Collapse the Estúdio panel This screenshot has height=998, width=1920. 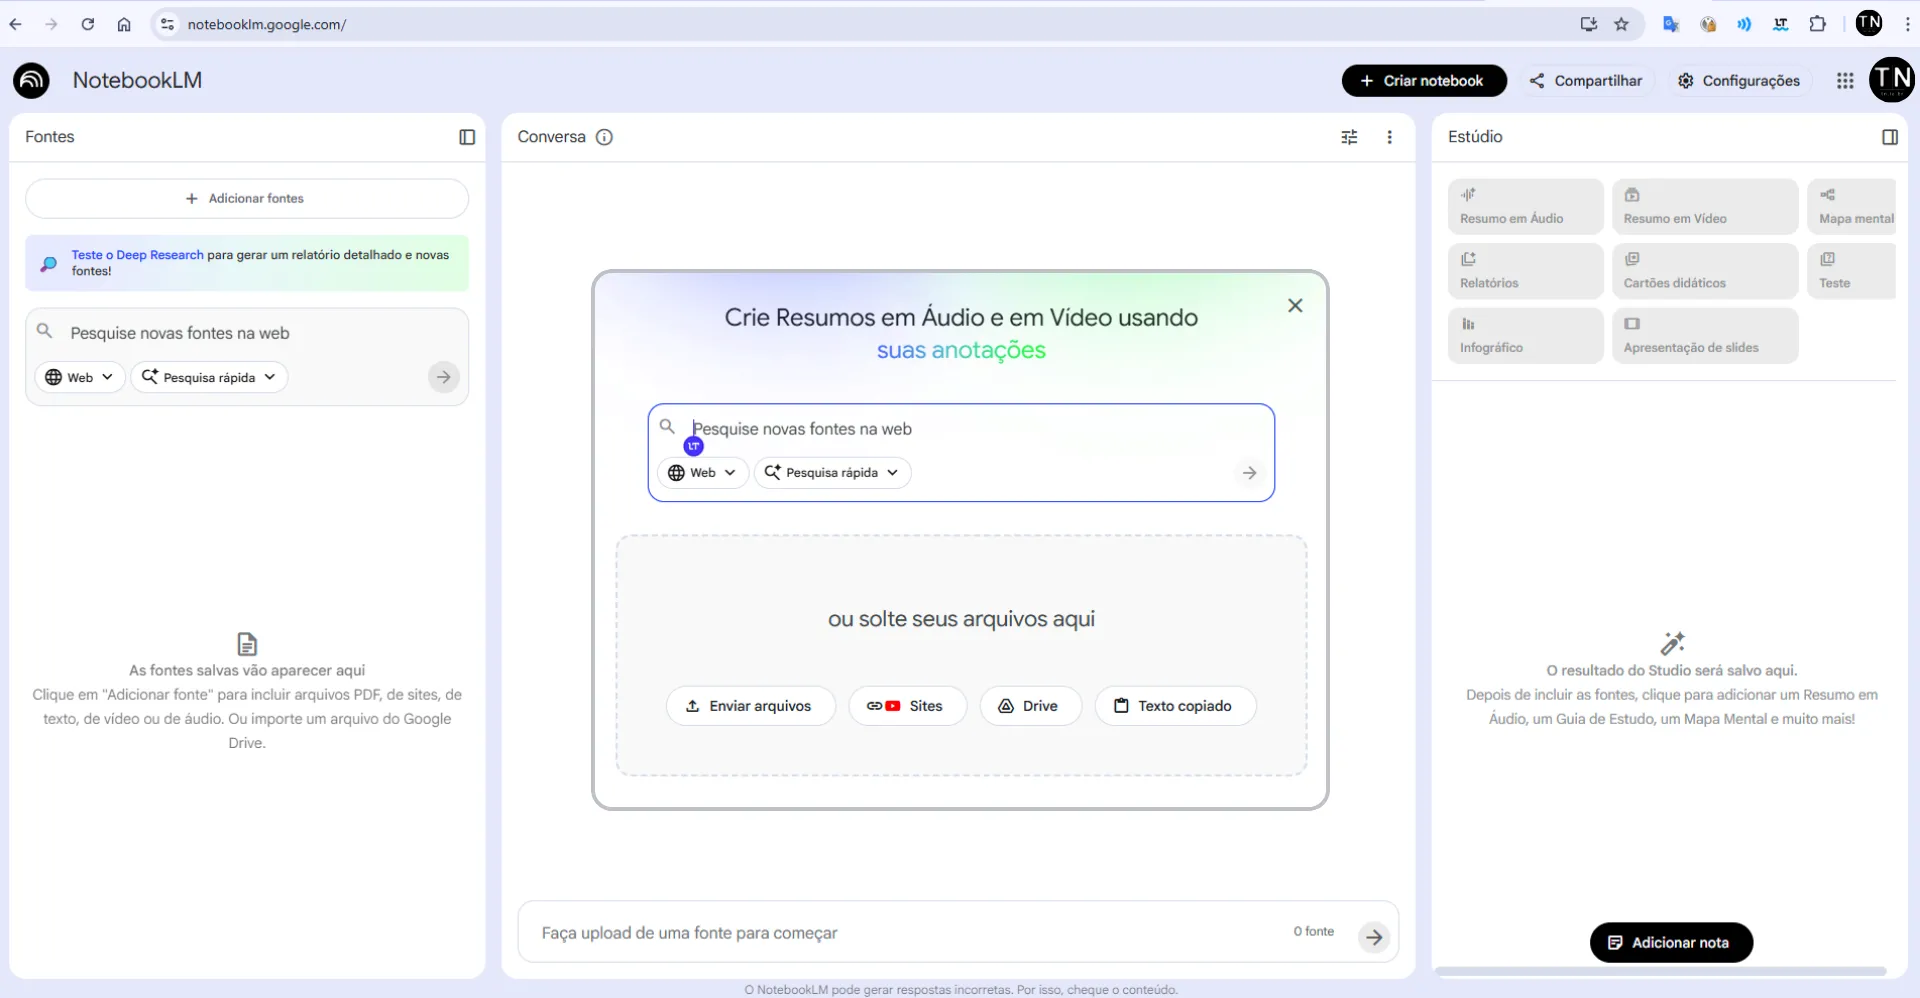[1889, 137]
